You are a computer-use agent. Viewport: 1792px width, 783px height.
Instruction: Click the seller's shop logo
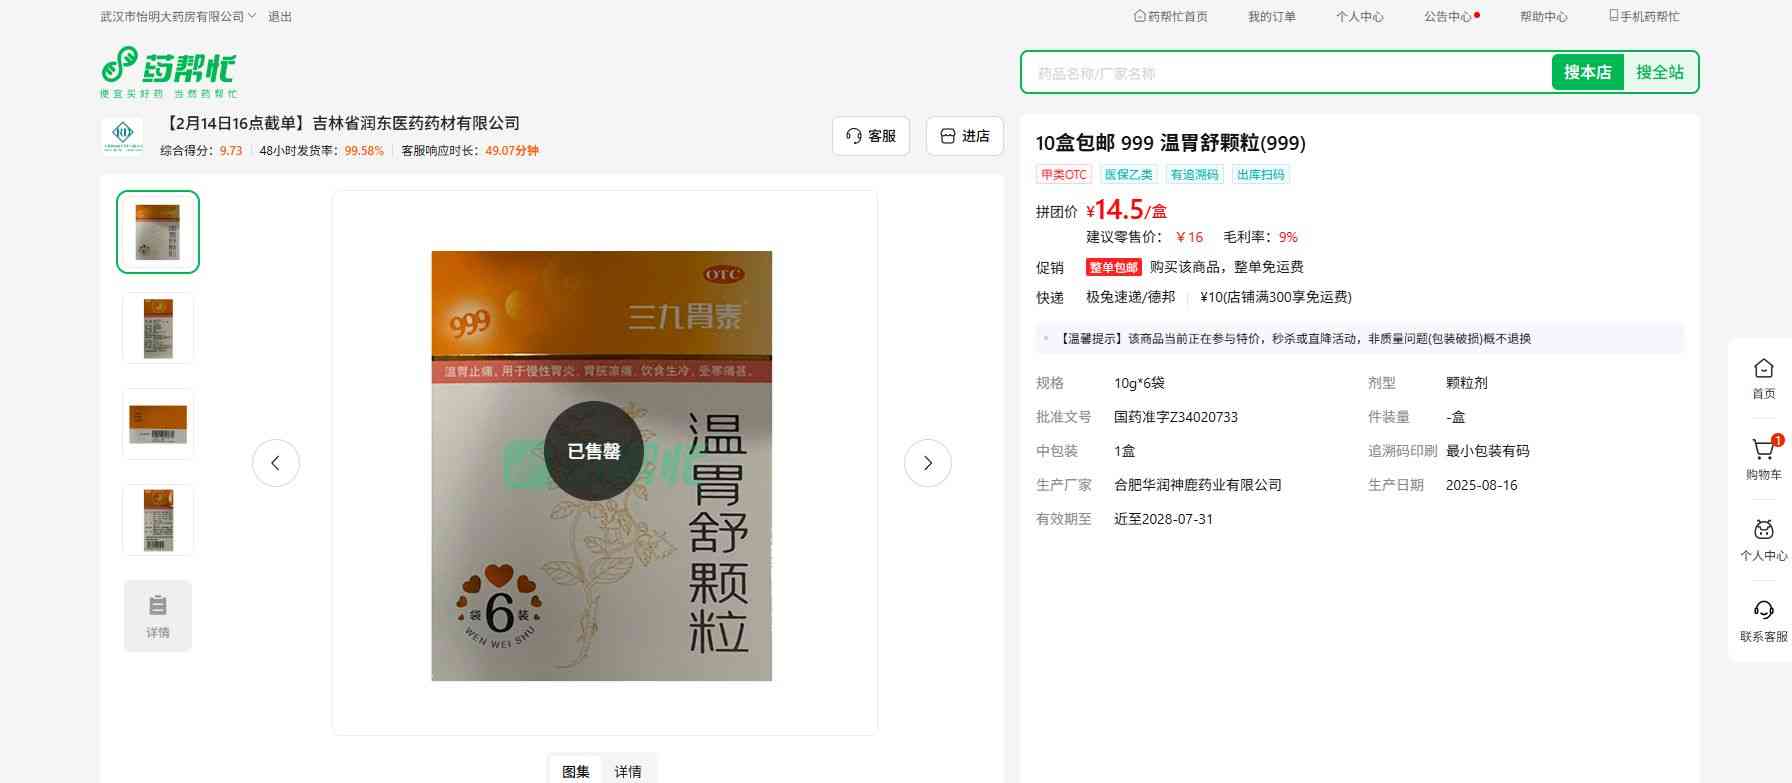(122, 136)
